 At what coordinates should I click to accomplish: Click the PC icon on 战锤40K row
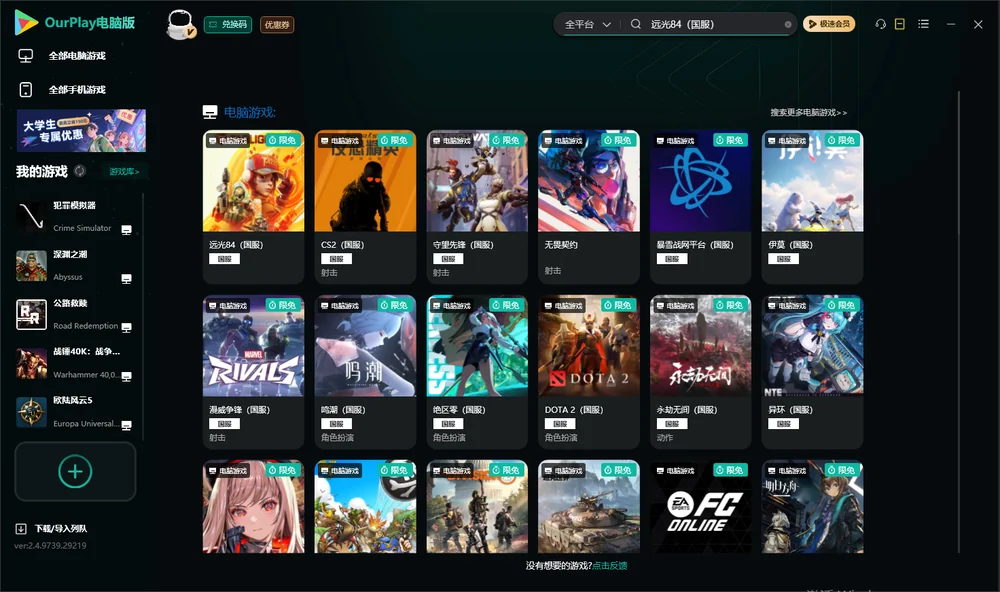pyautogui.click(x=126, y=376)
